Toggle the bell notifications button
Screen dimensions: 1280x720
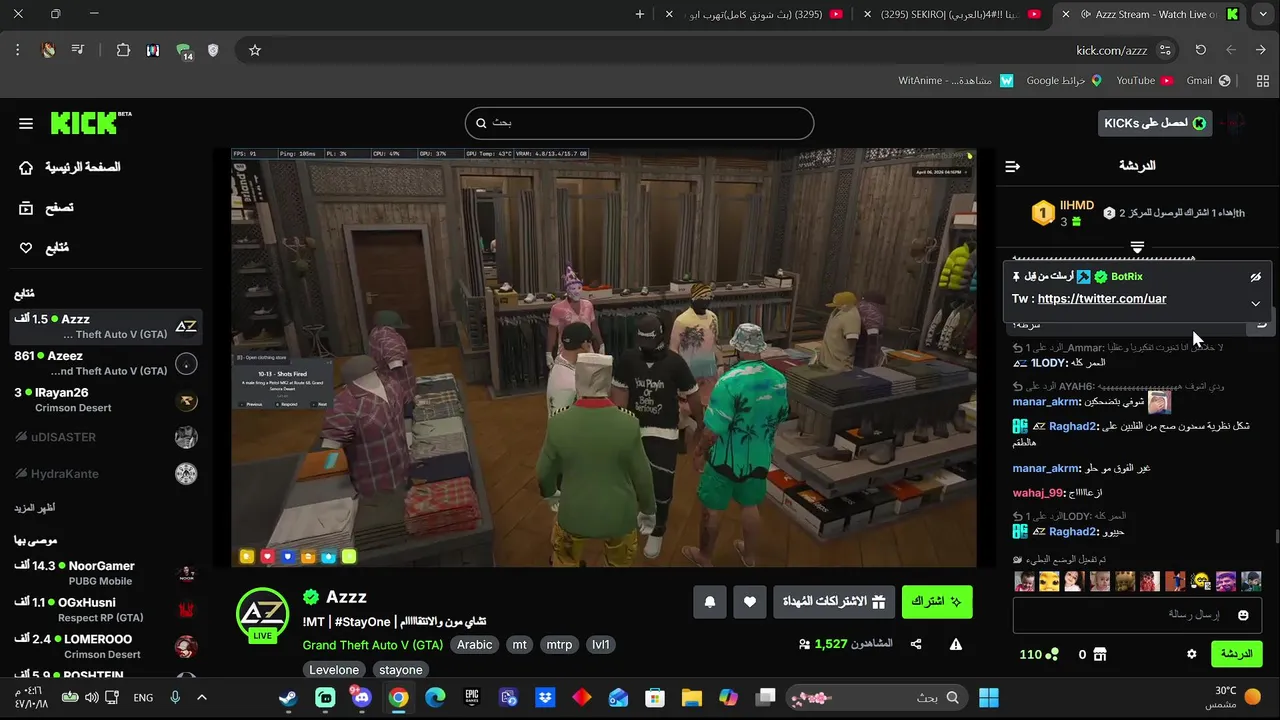[x=710, y=601]
